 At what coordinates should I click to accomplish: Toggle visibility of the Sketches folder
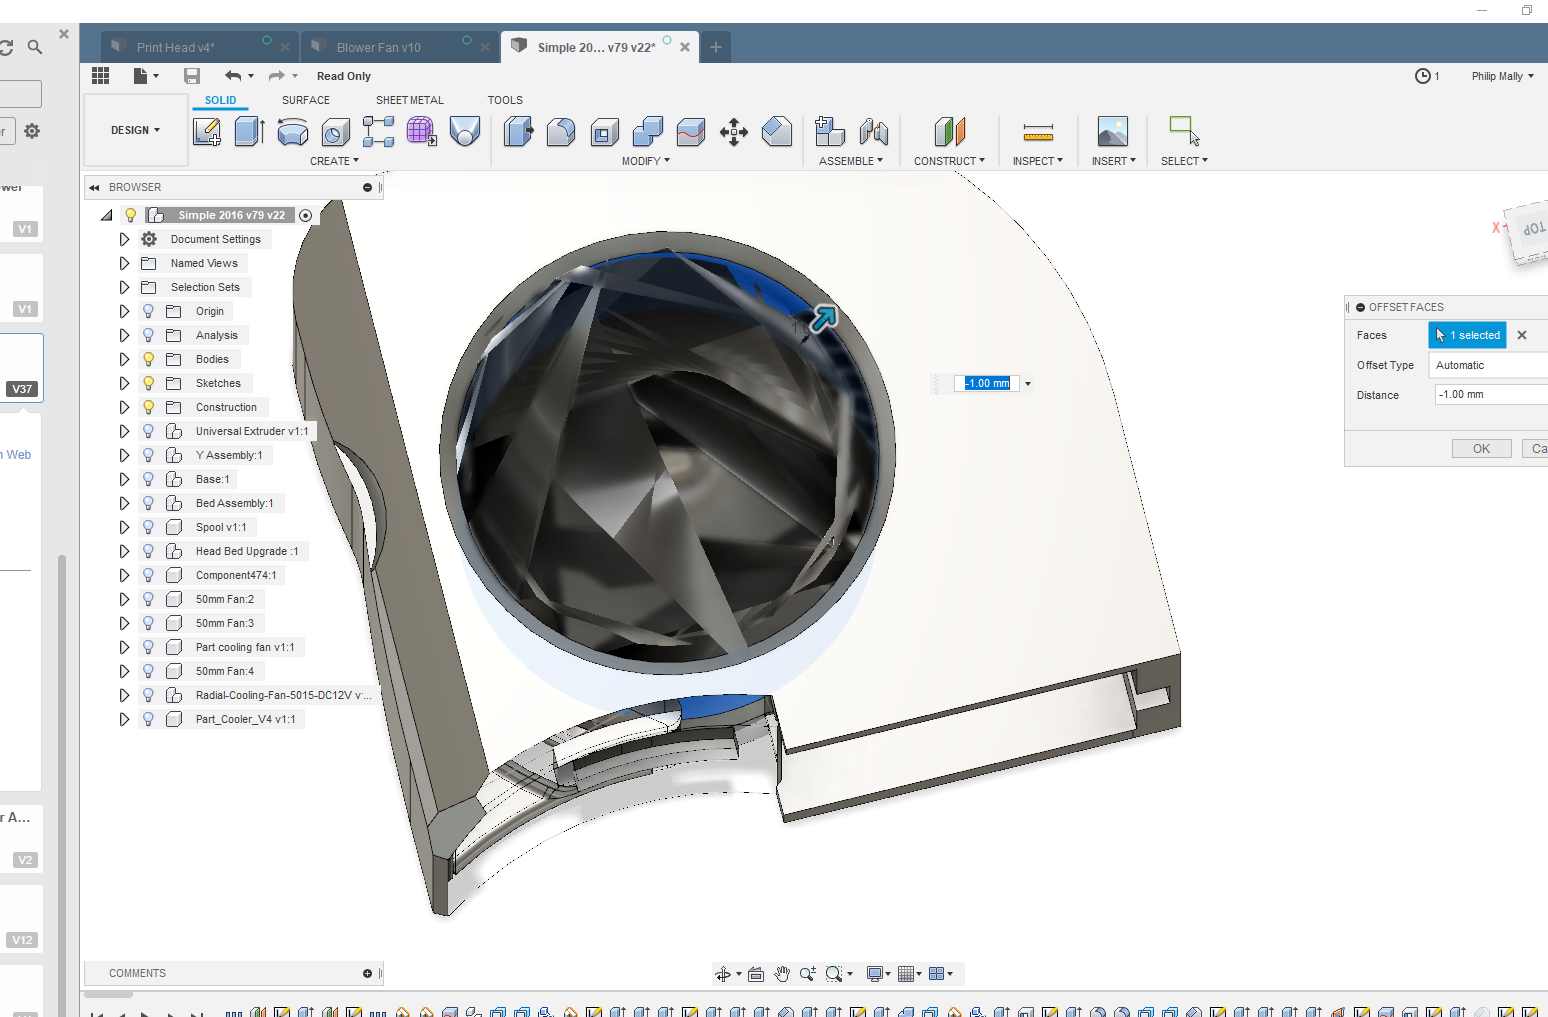click(148, 382)
